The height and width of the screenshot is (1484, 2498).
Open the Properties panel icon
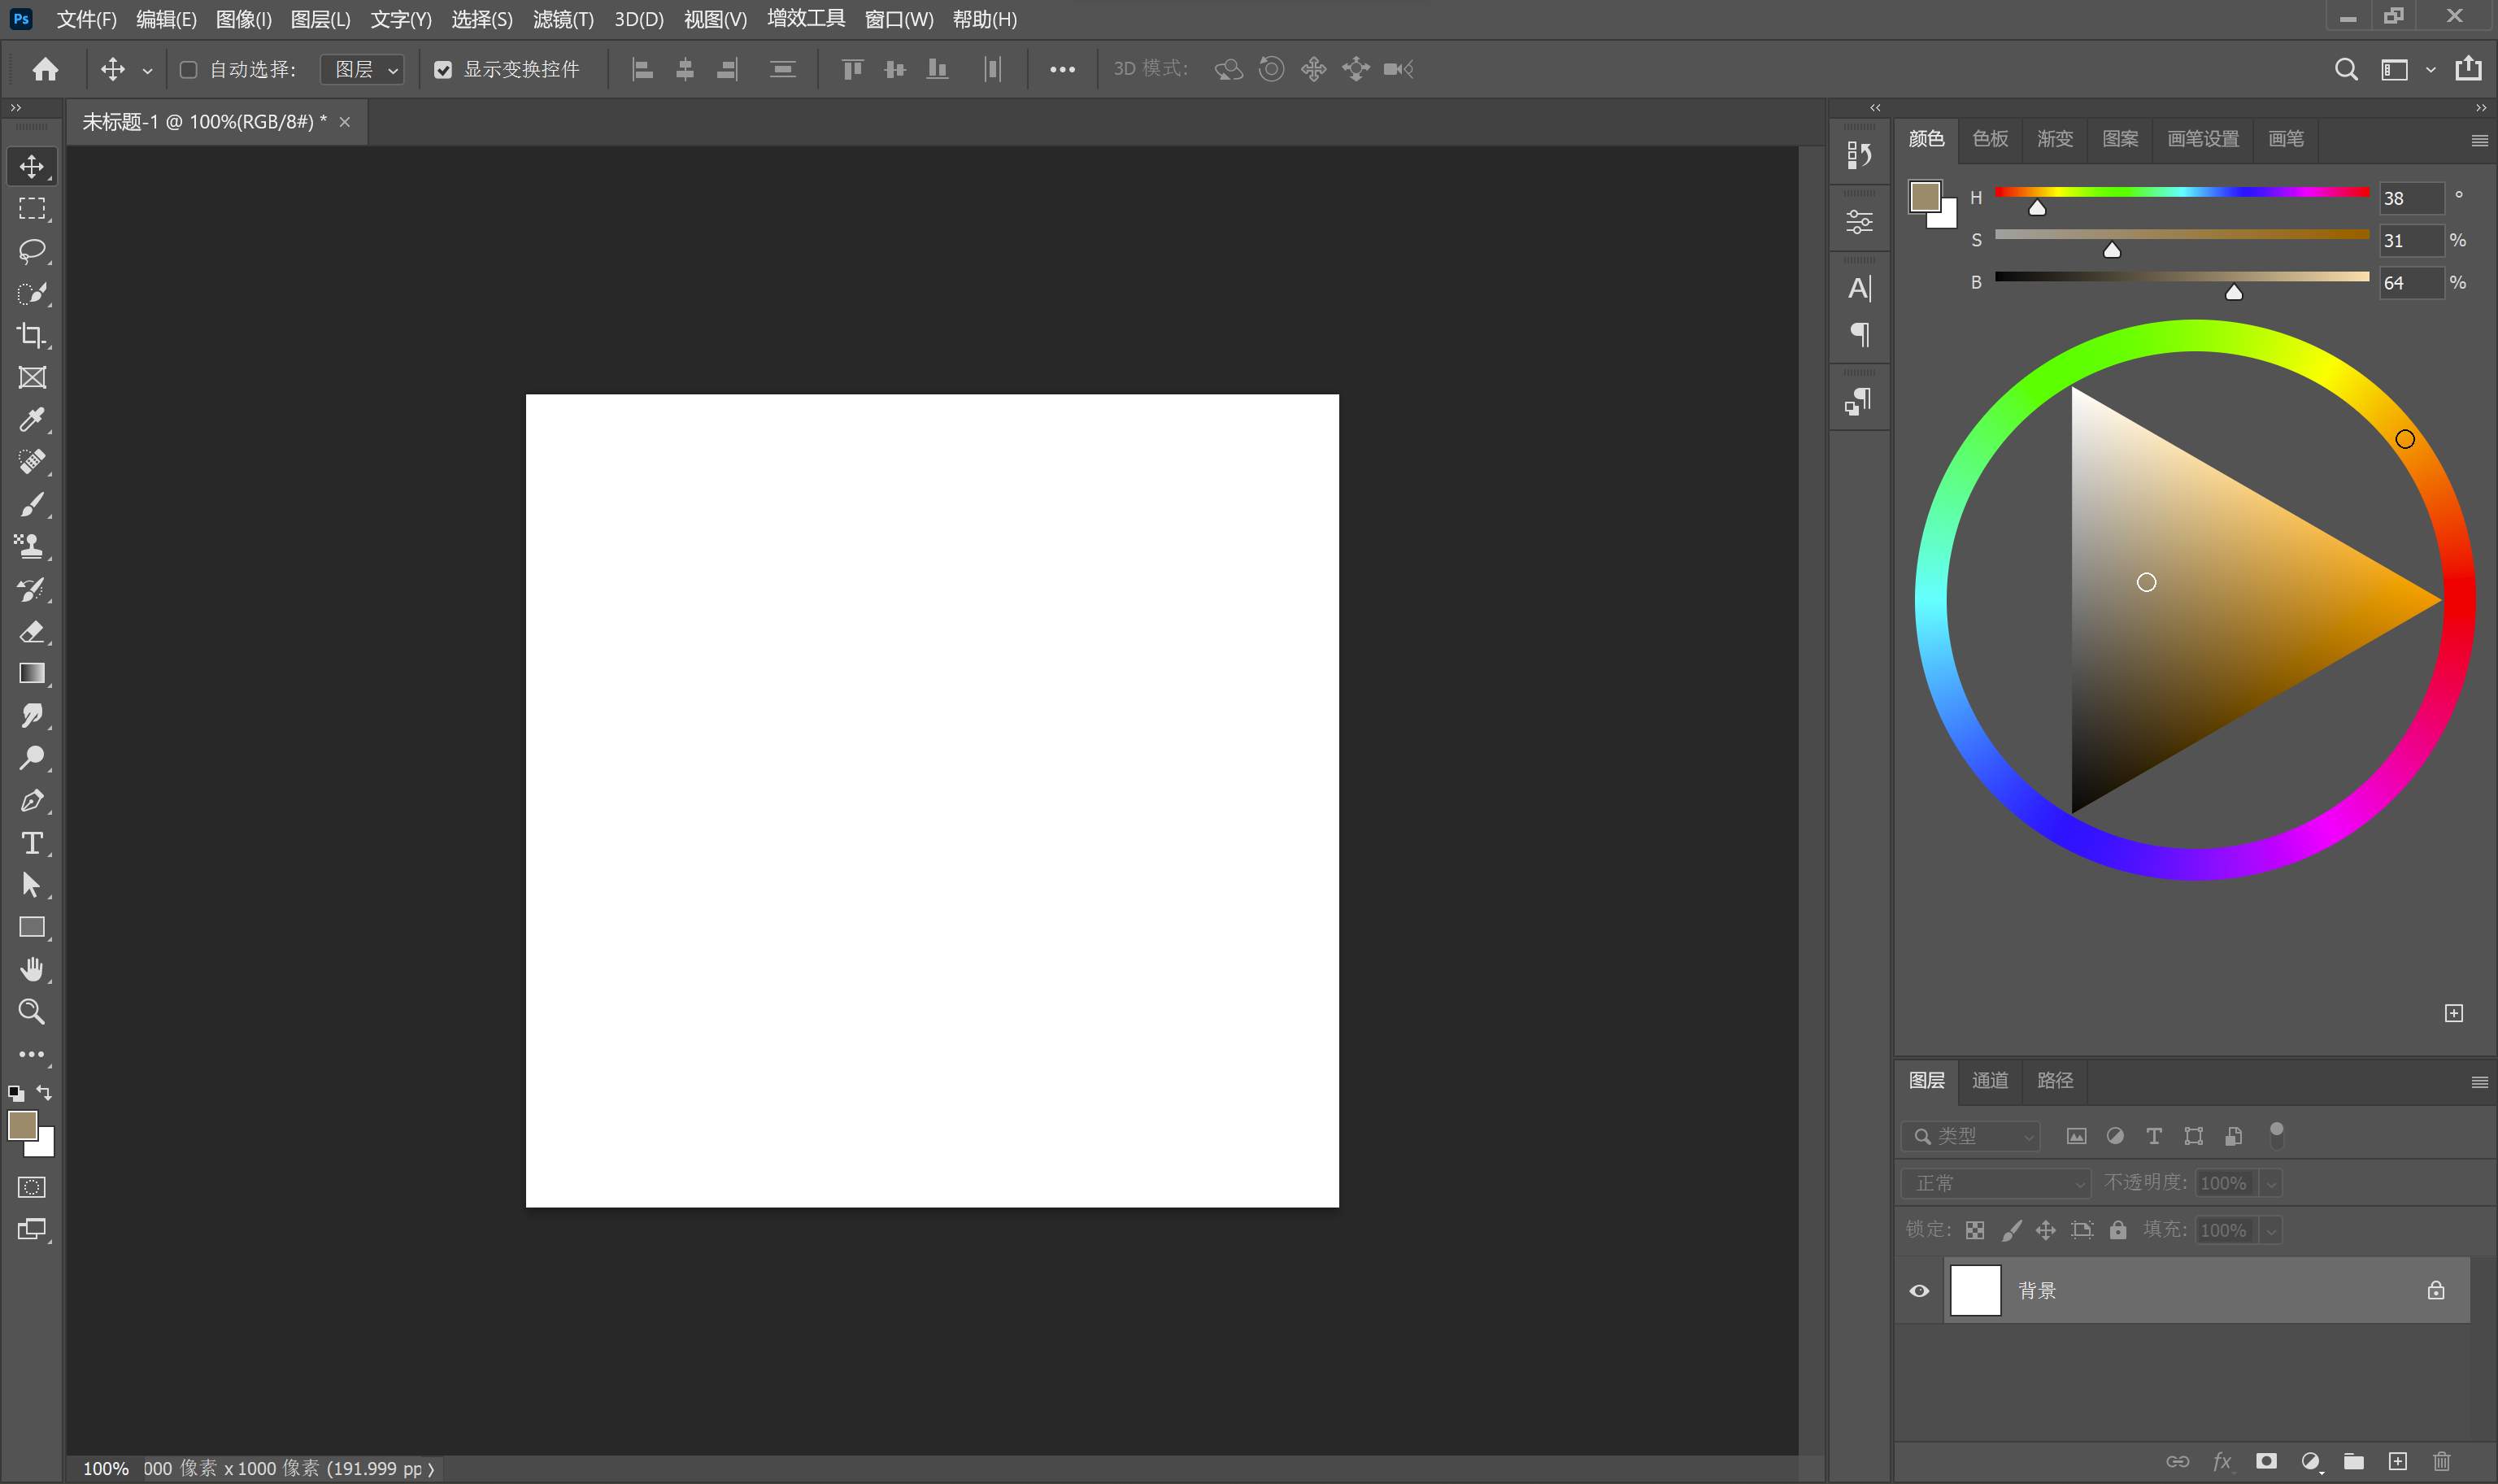(1859, 221)
